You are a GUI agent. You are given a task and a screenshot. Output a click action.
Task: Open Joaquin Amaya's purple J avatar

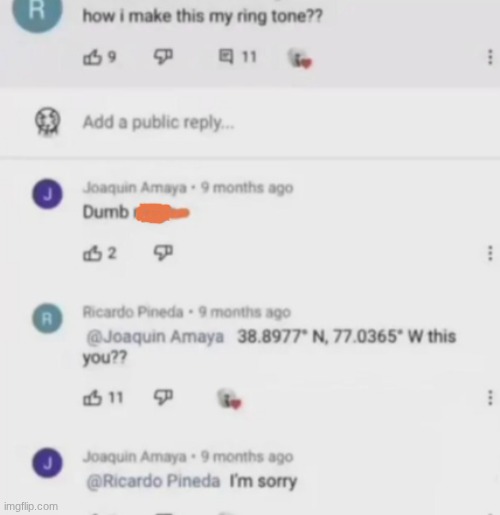[47, 194]
